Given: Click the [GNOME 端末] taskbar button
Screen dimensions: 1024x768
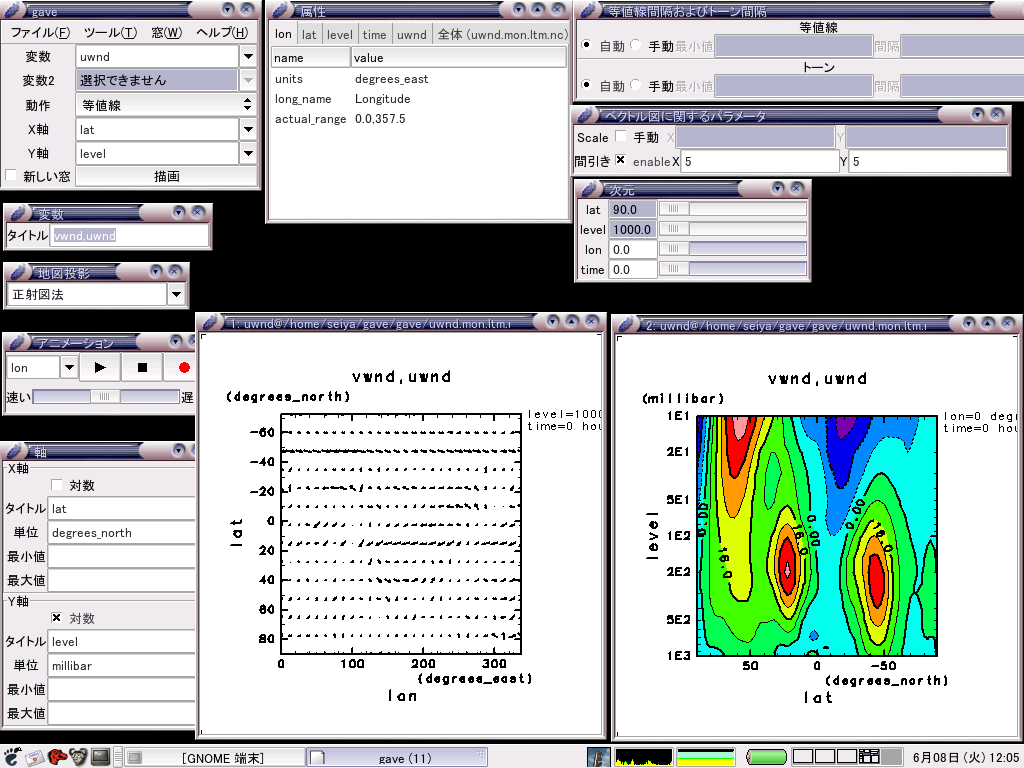Looking at the screenshot, I should pyautogui.click(x=214, y=758).
